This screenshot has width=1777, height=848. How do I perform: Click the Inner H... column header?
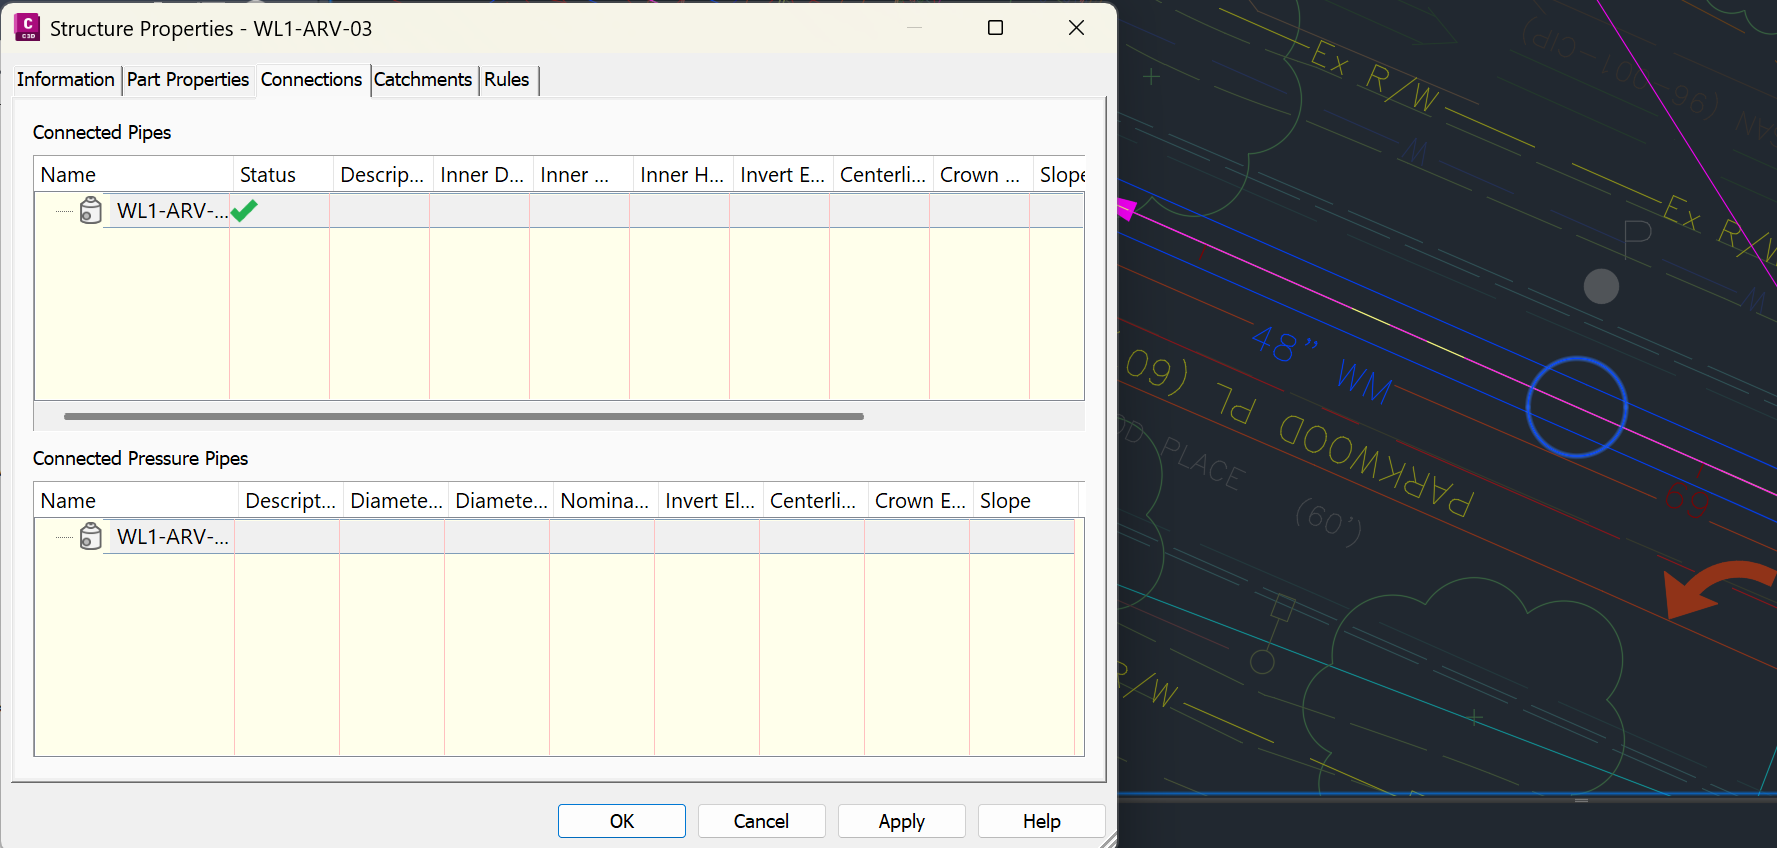click(x=682, y=175)
